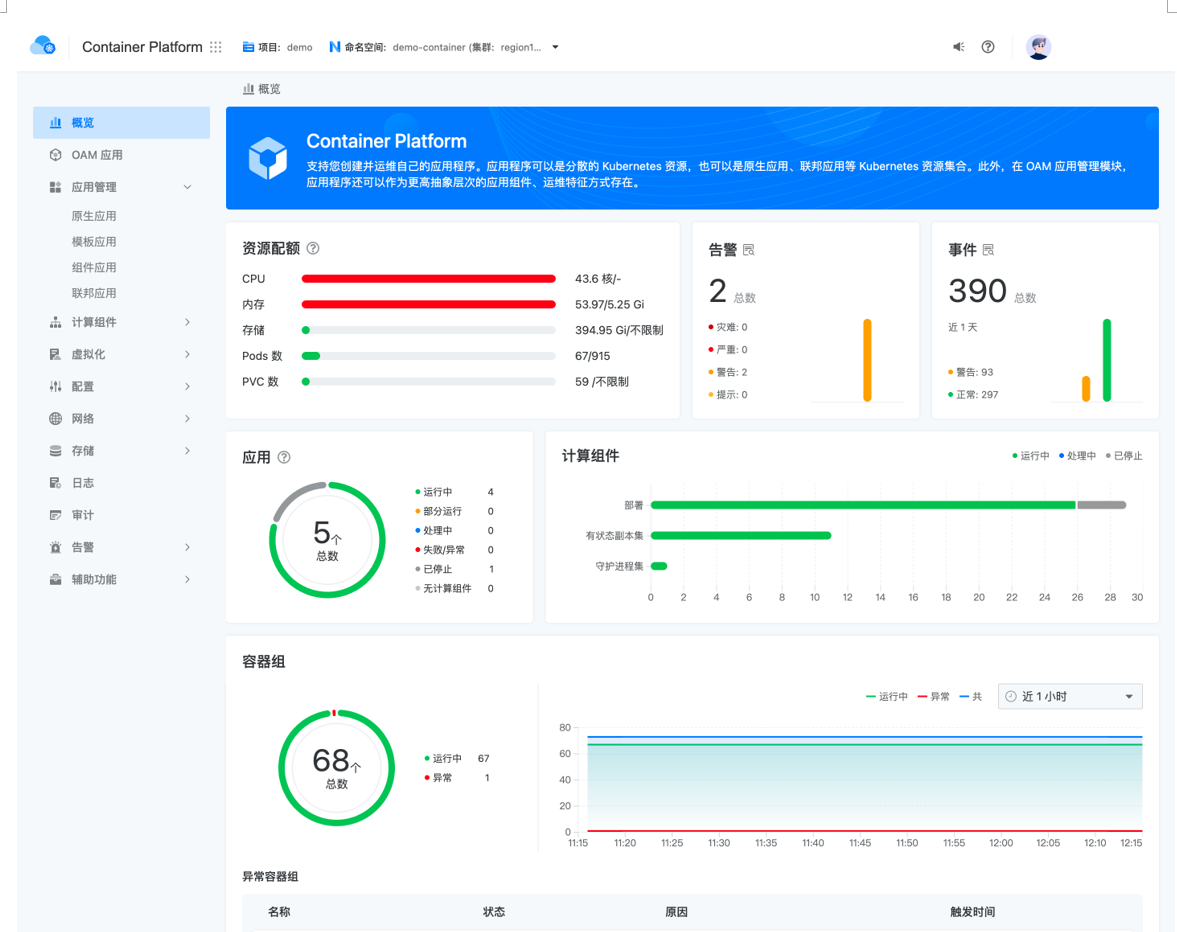Image resolution: width=1177 pixels, height=932 pixels.
Task: Open the 近 1 小时 time range dropdown
Action: click(1069, 696)
